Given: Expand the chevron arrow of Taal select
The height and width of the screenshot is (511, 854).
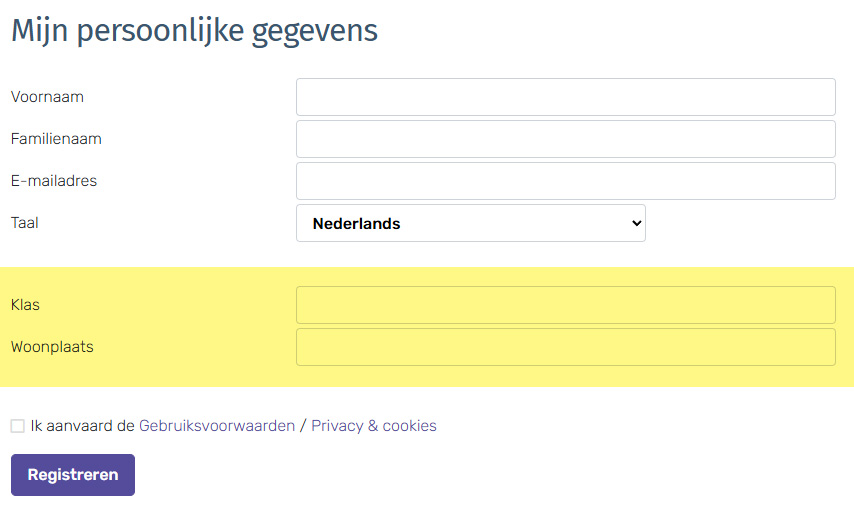Looking at the screenshot, I should 636,223.
